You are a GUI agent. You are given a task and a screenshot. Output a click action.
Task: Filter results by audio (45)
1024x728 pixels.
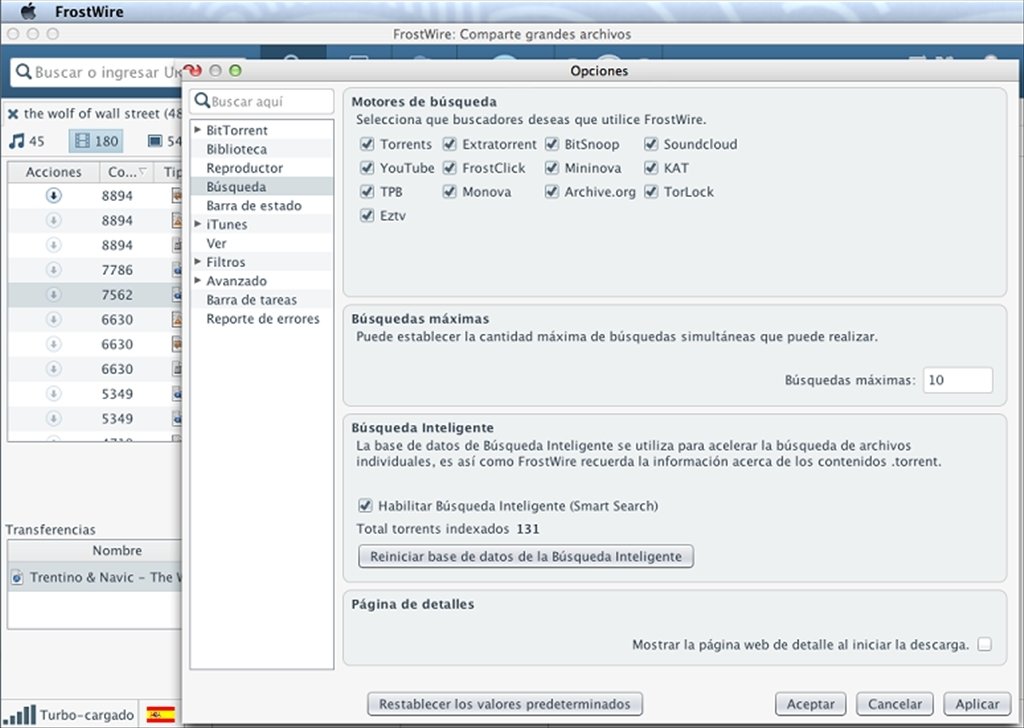pyautogui.click(x=27, y=141)
